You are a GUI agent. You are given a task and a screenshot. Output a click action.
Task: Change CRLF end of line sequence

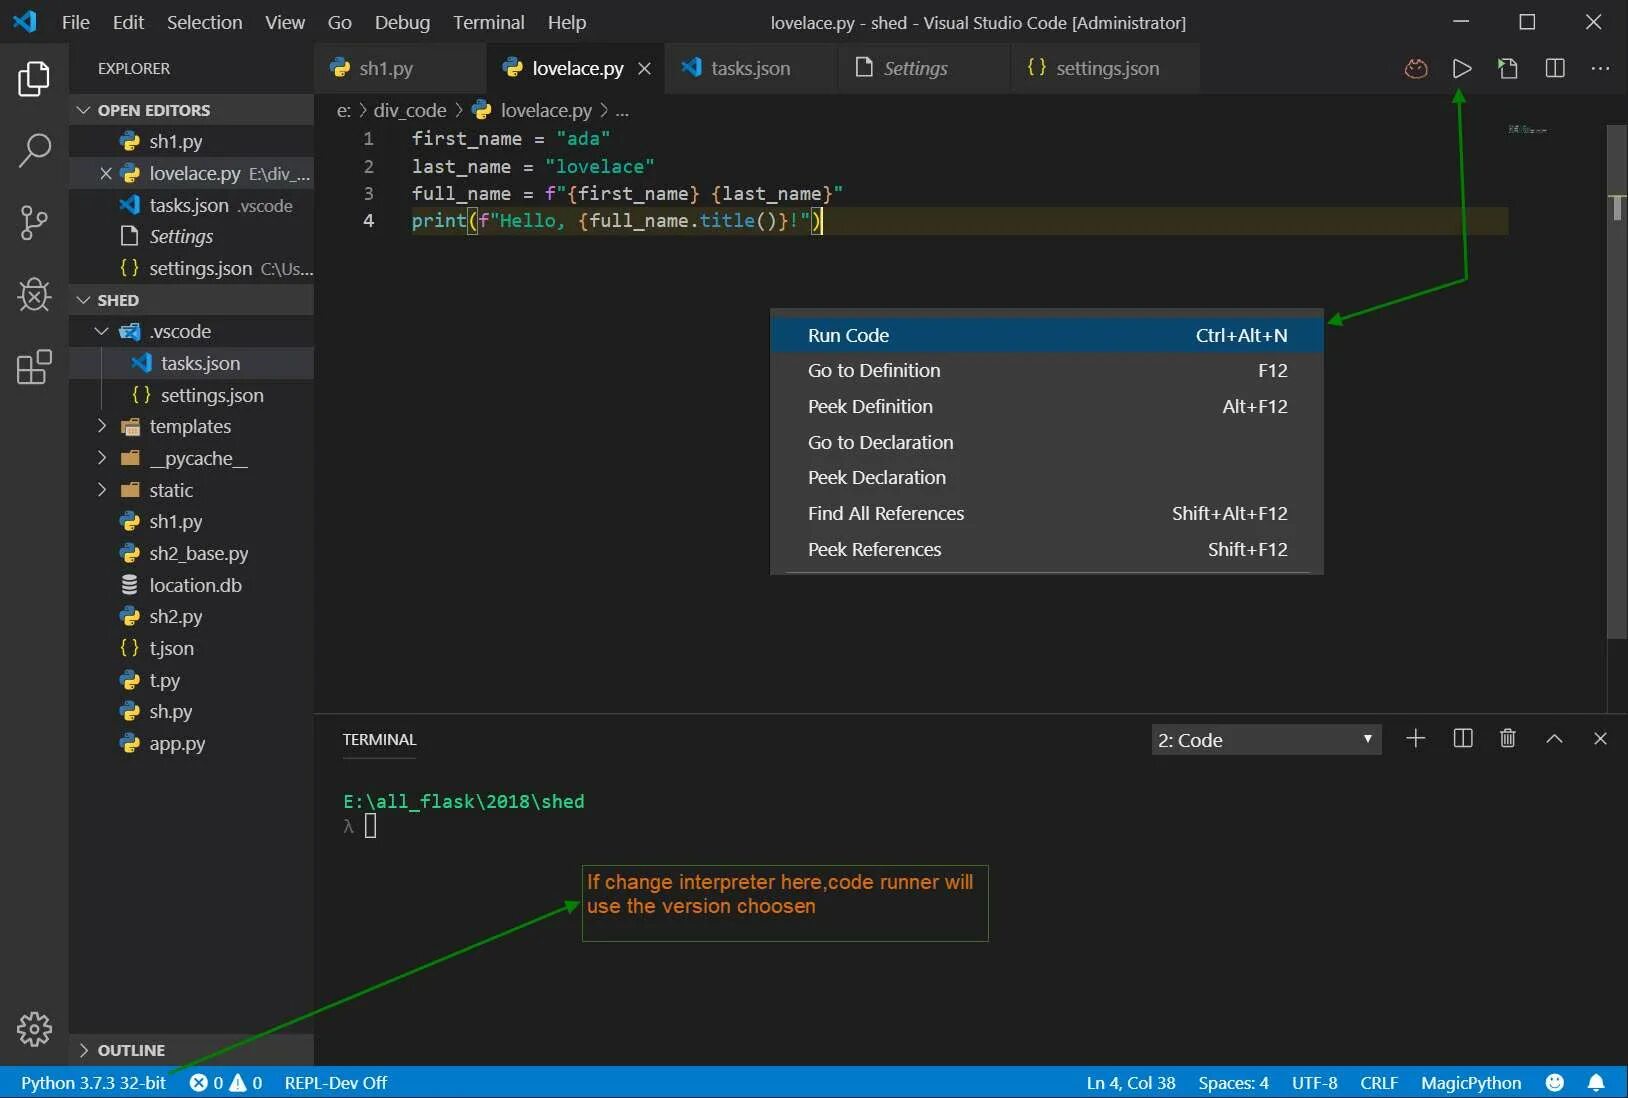[1379, 1082]
